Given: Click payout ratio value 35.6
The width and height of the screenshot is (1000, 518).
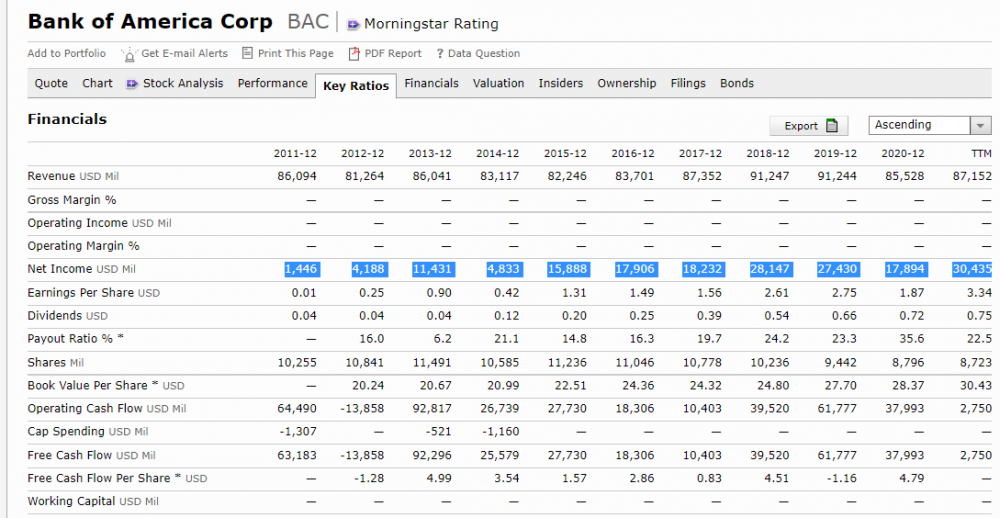Looking at the screenshot, I should [x=912, y=339].
